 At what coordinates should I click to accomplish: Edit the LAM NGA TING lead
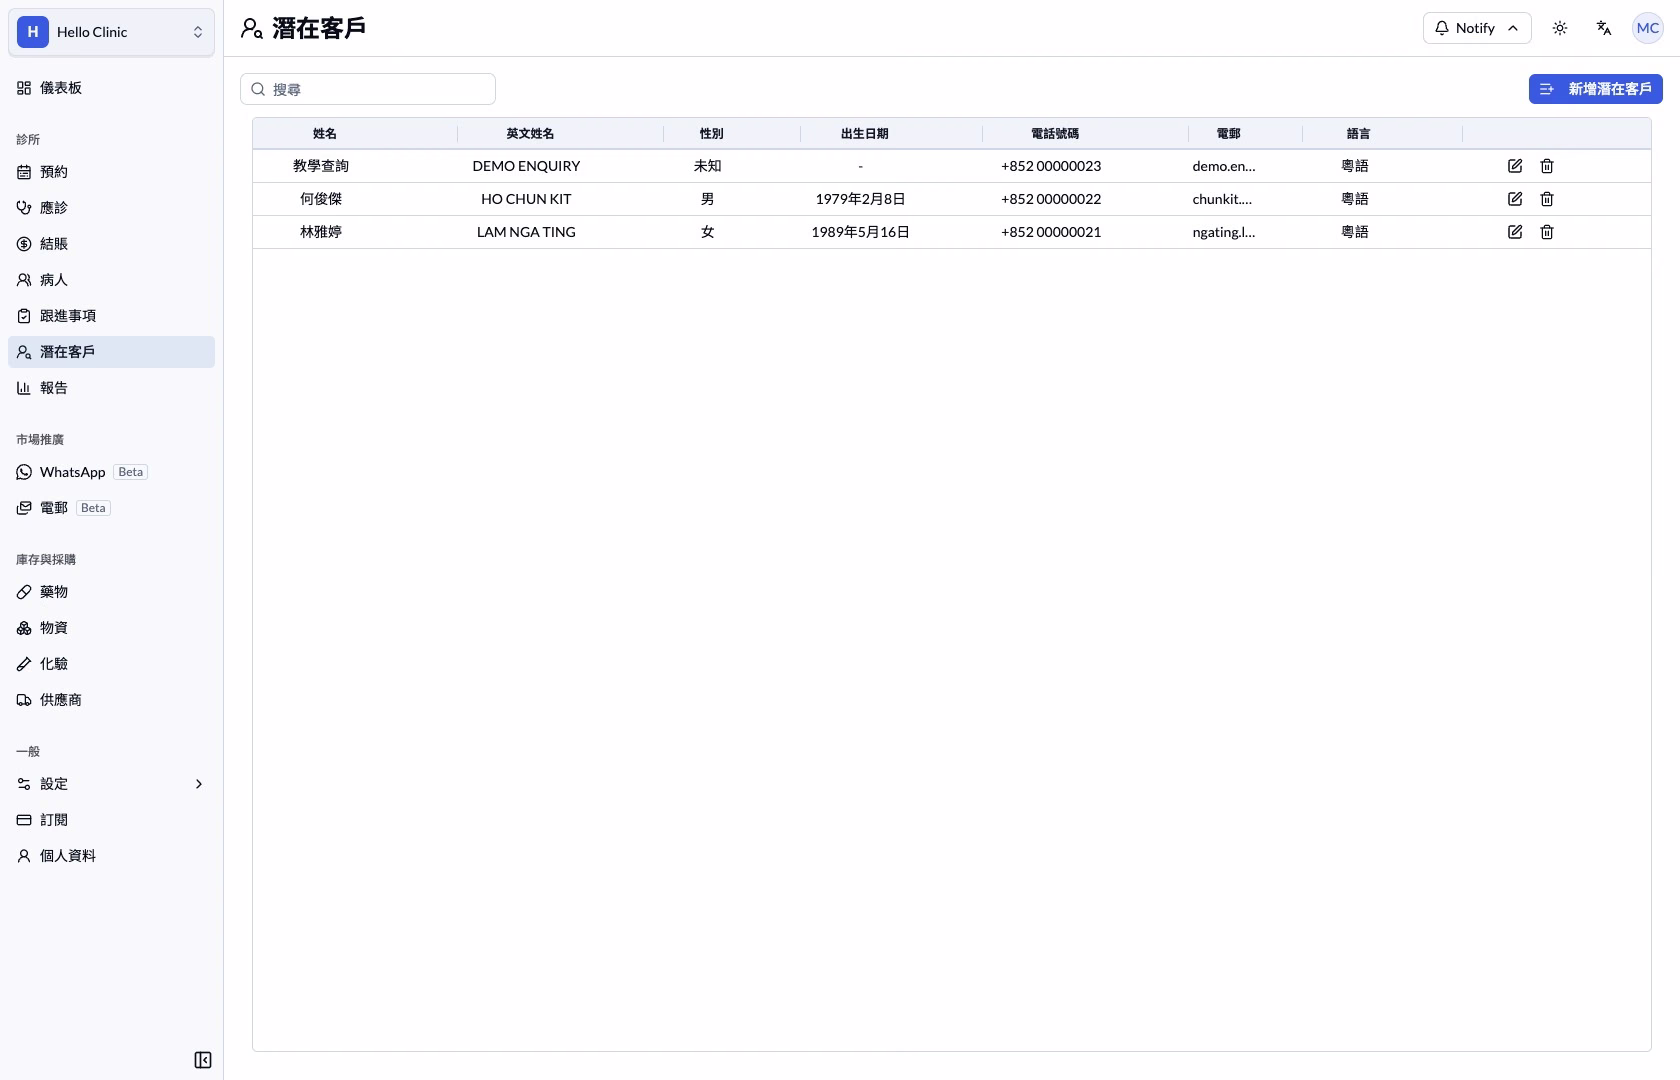tap(1515, 232)
